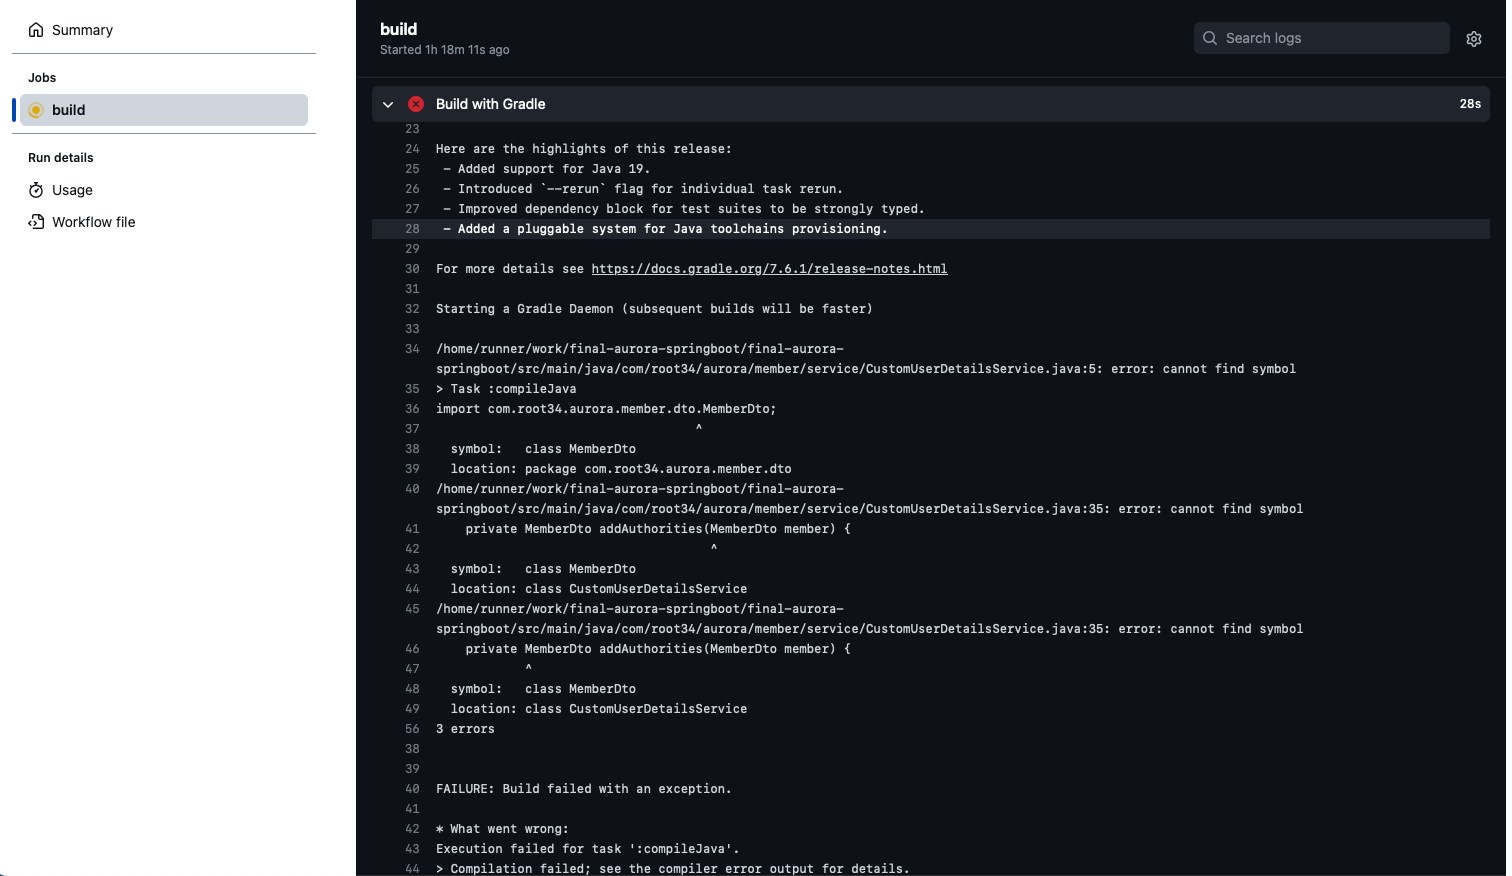Click the '> Task :compileJava' log line

pos(506,389)
